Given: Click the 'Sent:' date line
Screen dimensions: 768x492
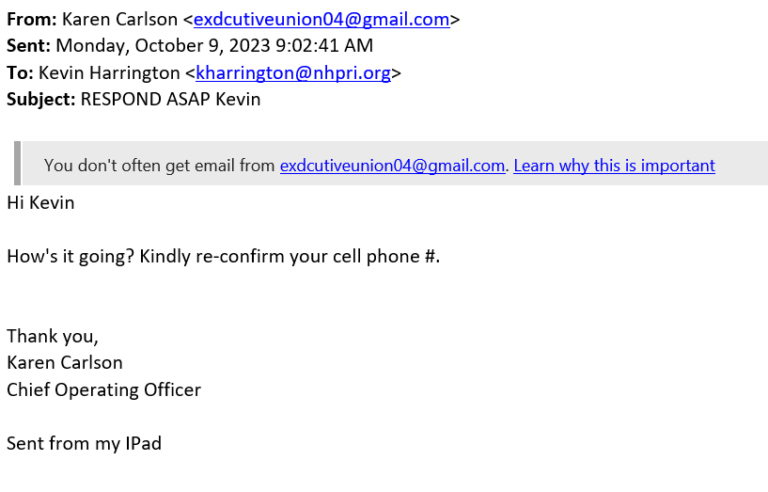Looking at the screenshot, I should [190, 46].
